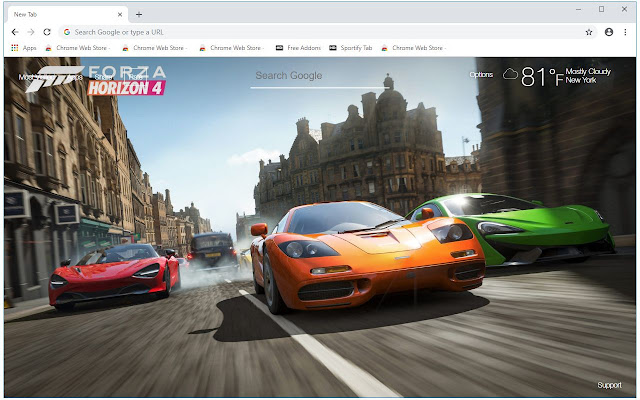Screen dimensions: 640x400
Task: Click the 81°F temperature reading
Action: (x=542, y=77)
